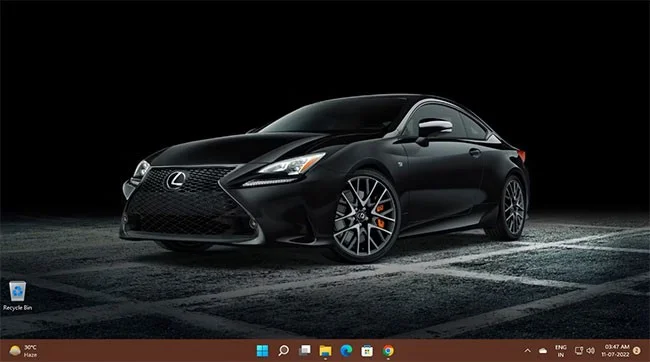The image size is (650, 362).
Task: Open Task View from taskbar
Action: tap(305, 351)
